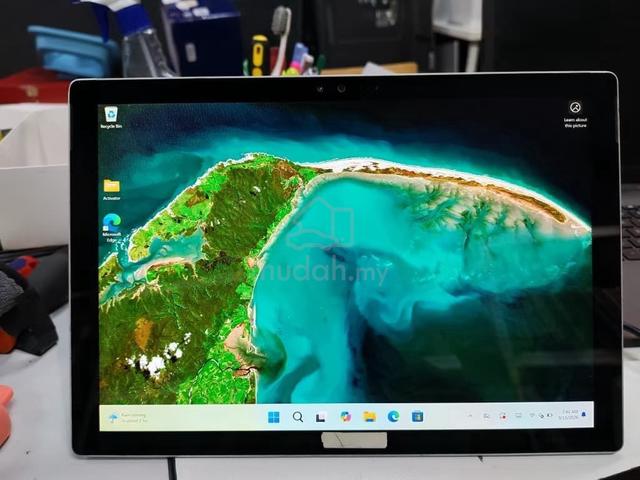The height and width of the screenshot is (480, 640).
Task: Open taskbar Search magnifier
Action: coord(298,417)
